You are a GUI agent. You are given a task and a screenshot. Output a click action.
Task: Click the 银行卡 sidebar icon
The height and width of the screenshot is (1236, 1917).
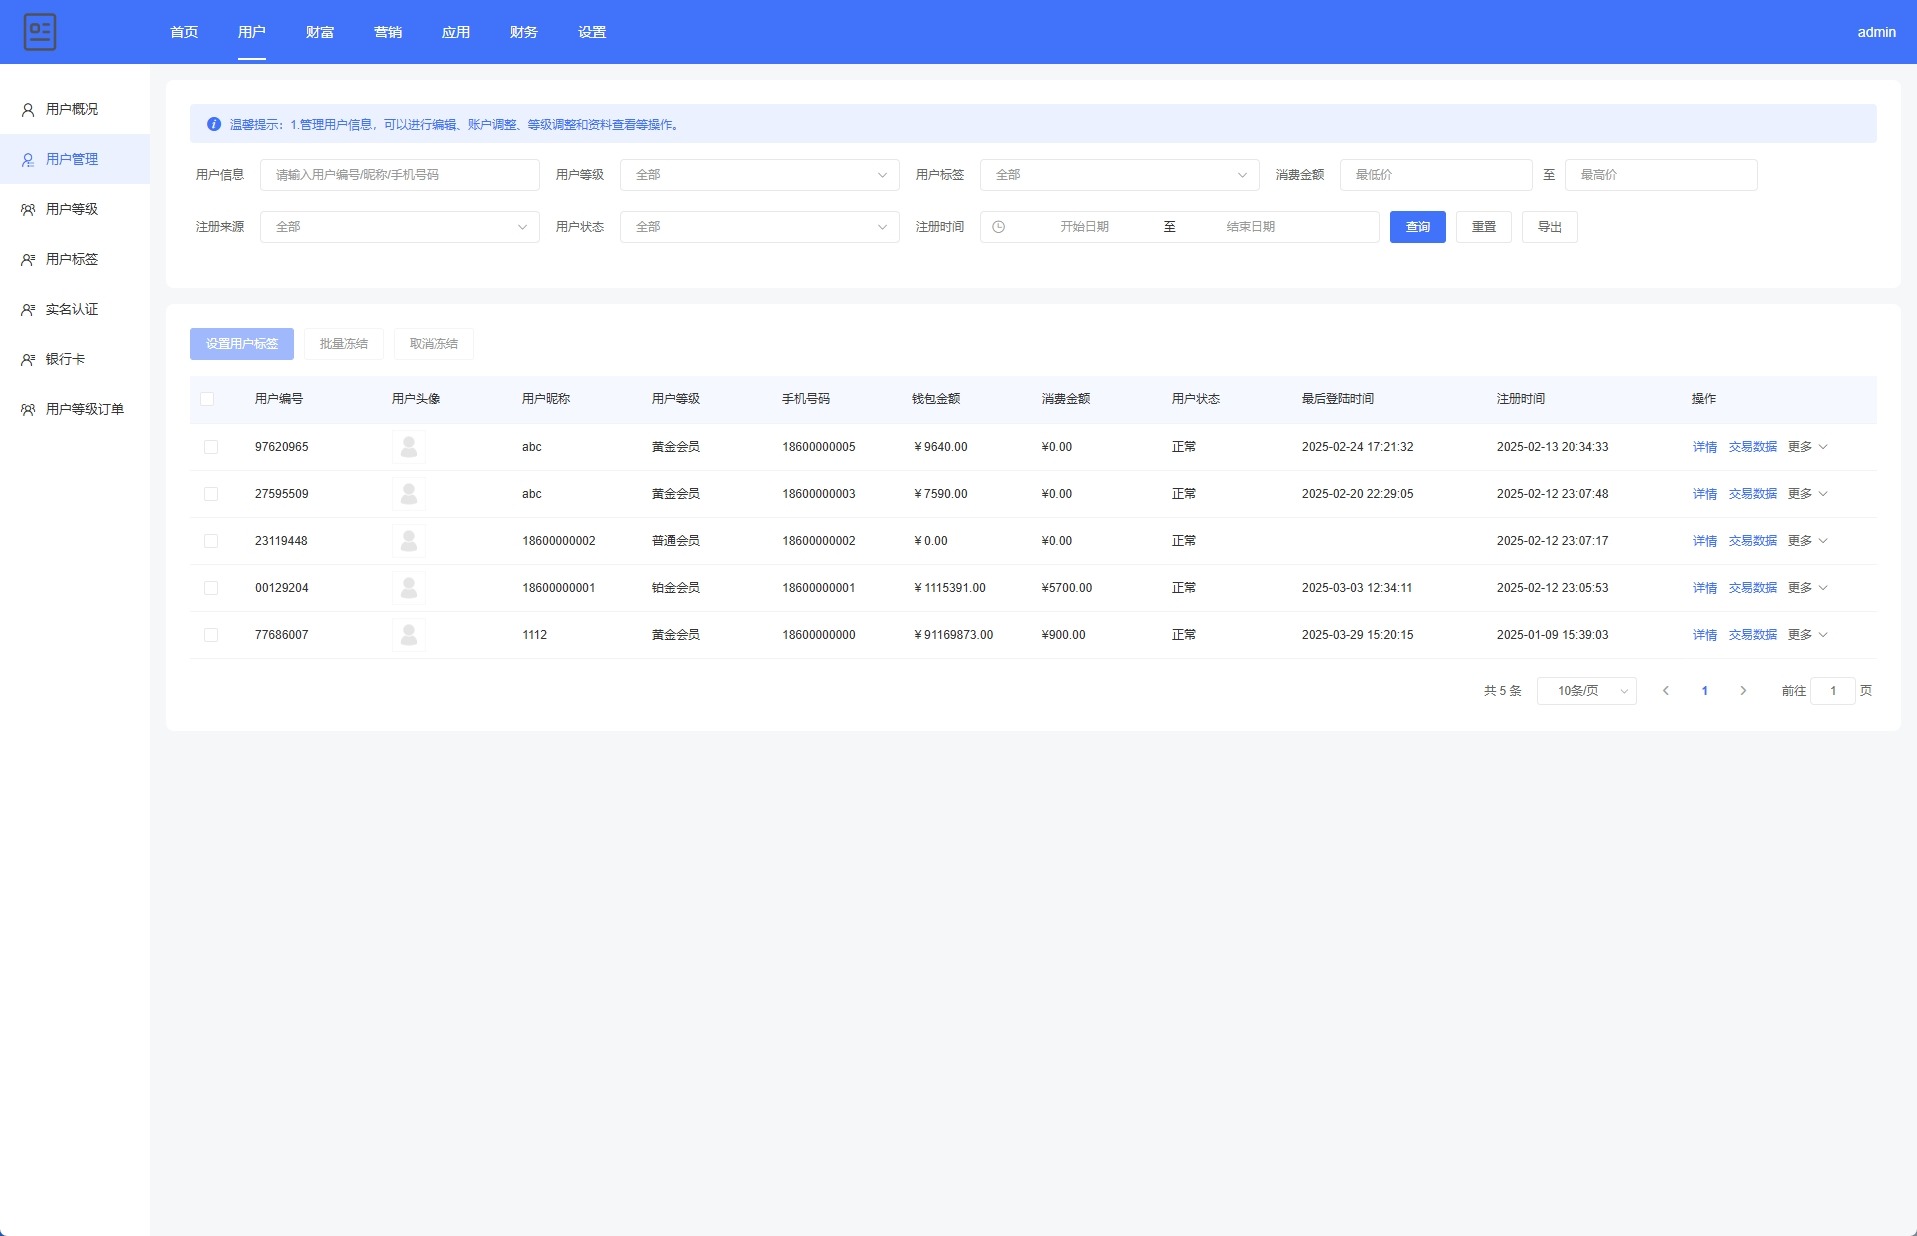click(28, 360)
